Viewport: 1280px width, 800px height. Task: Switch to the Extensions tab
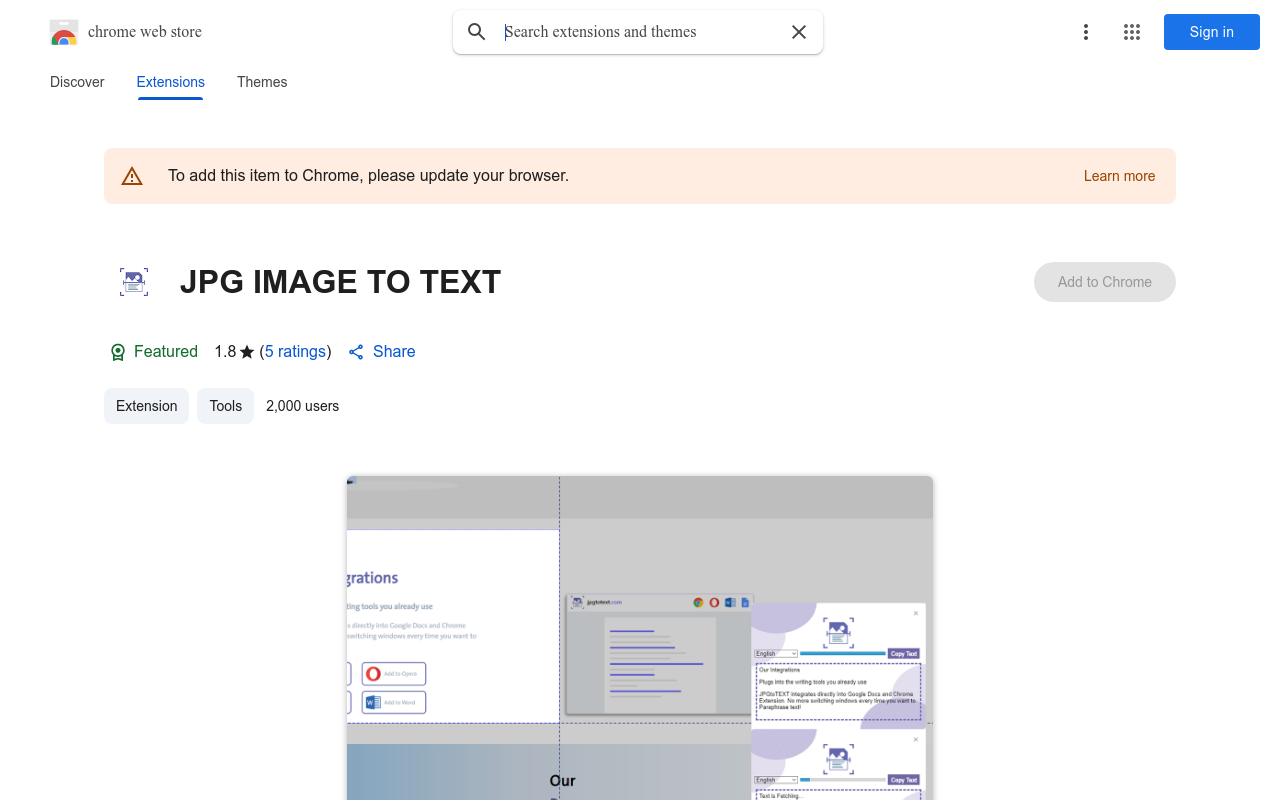point(171,82)
